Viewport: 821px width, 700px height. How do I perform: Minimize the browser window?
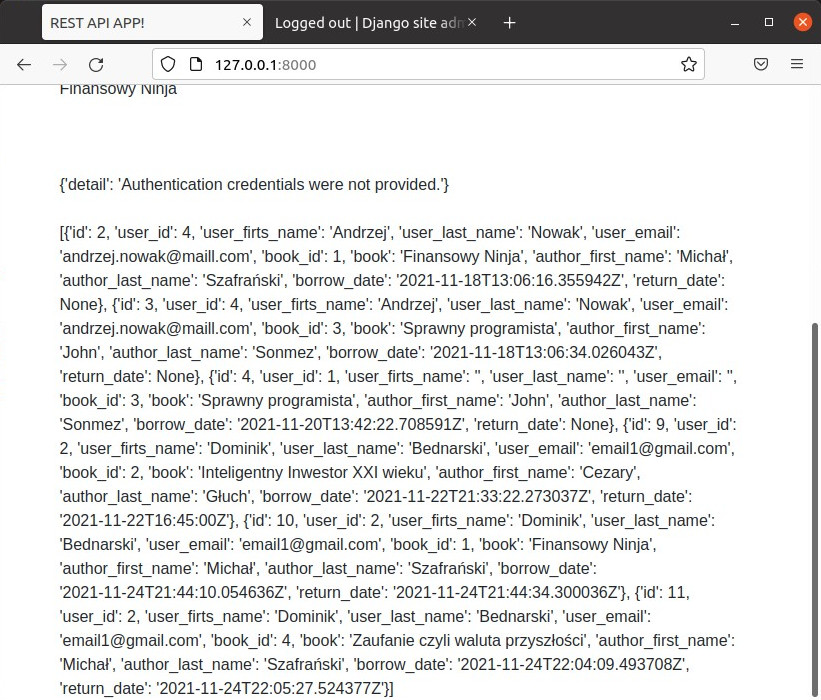(734, 22)
